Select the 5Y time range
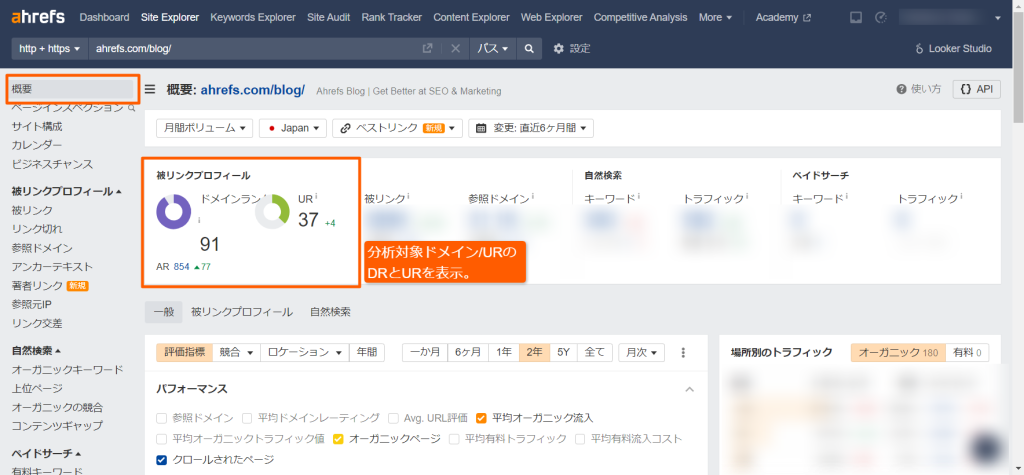Screen dimensions: 1024x475 click(x=564, y=352)
